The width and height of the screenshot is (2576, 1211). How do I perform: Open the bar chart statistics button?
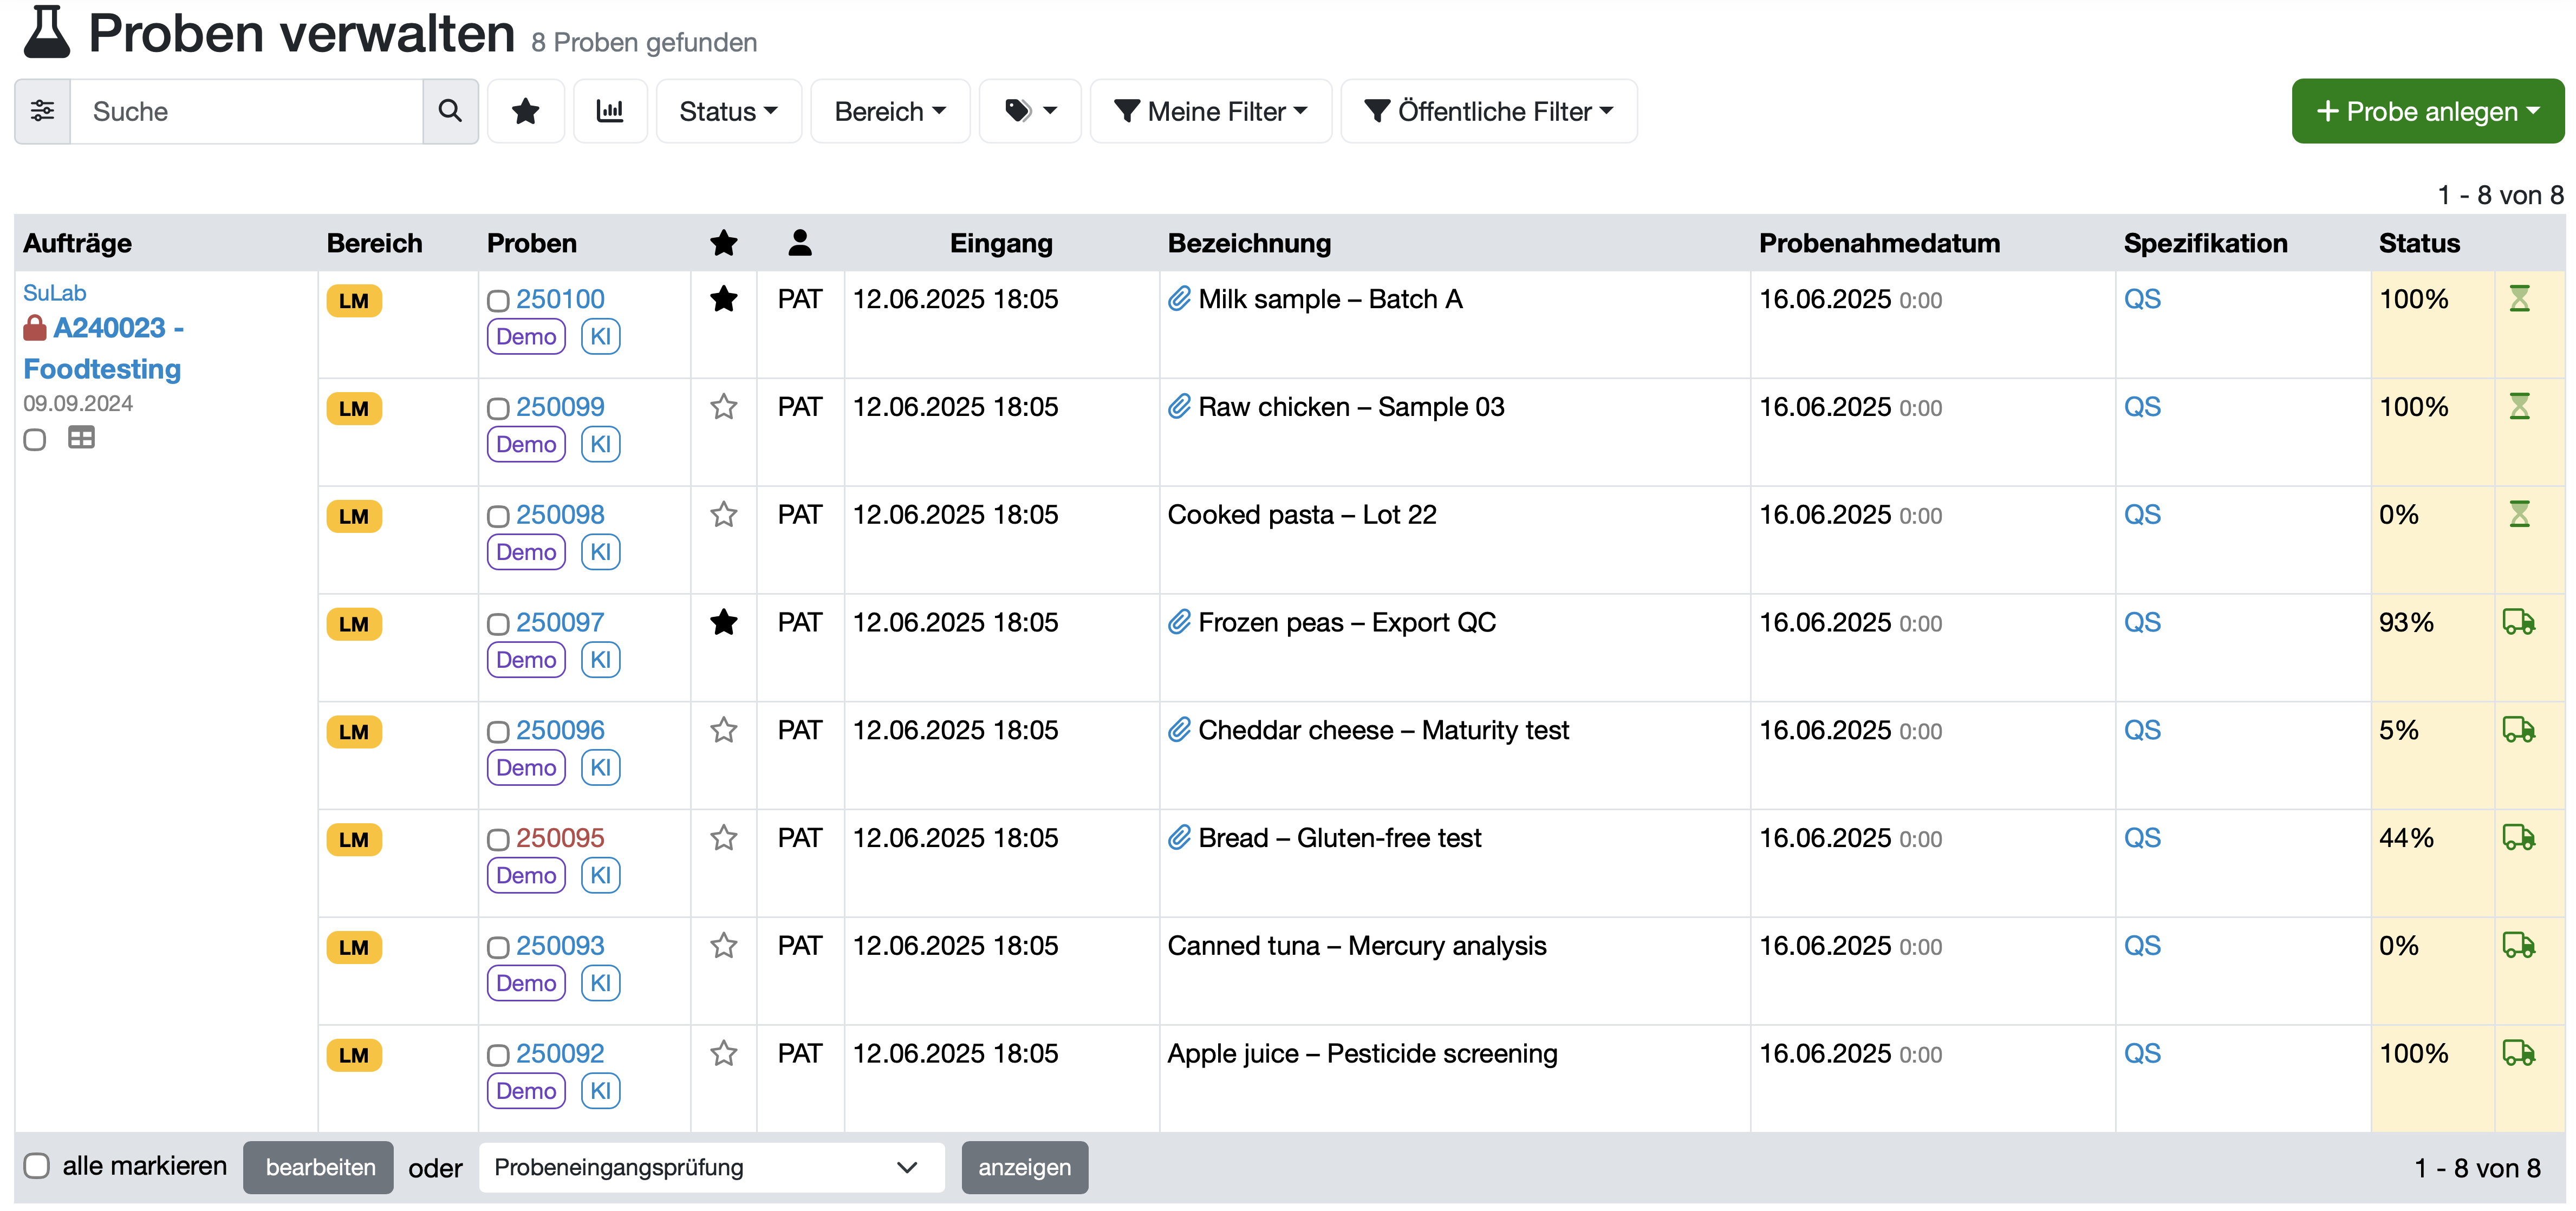(609, 111)
